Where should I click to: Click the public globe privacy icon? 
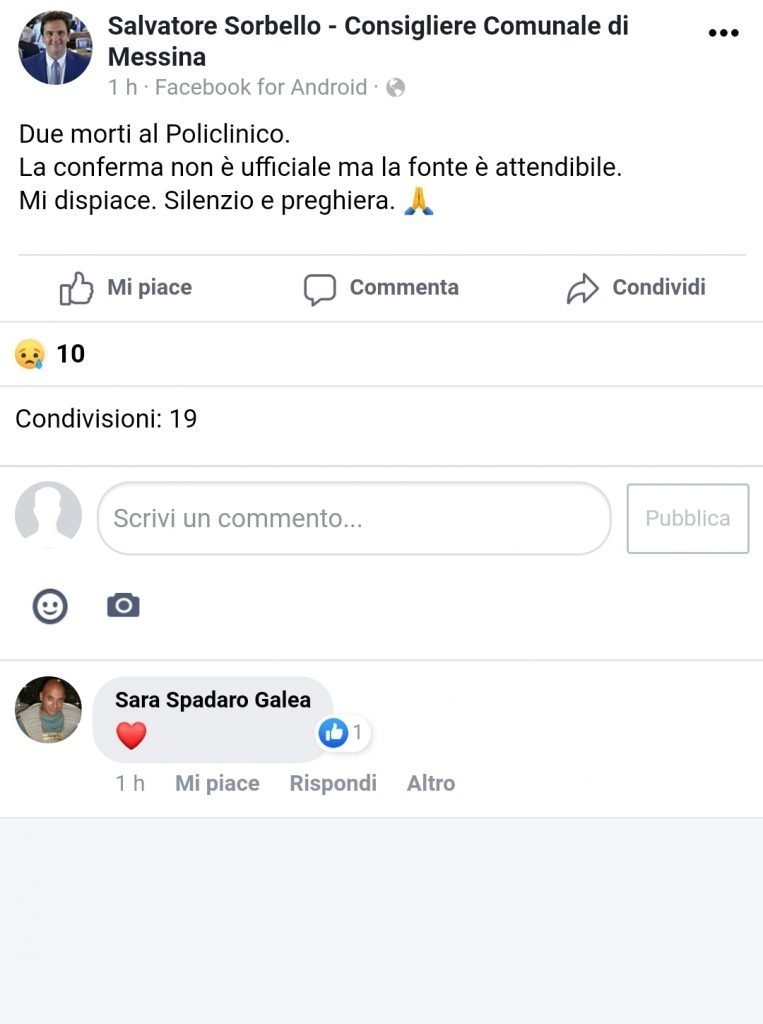click(x=396, y=88)
